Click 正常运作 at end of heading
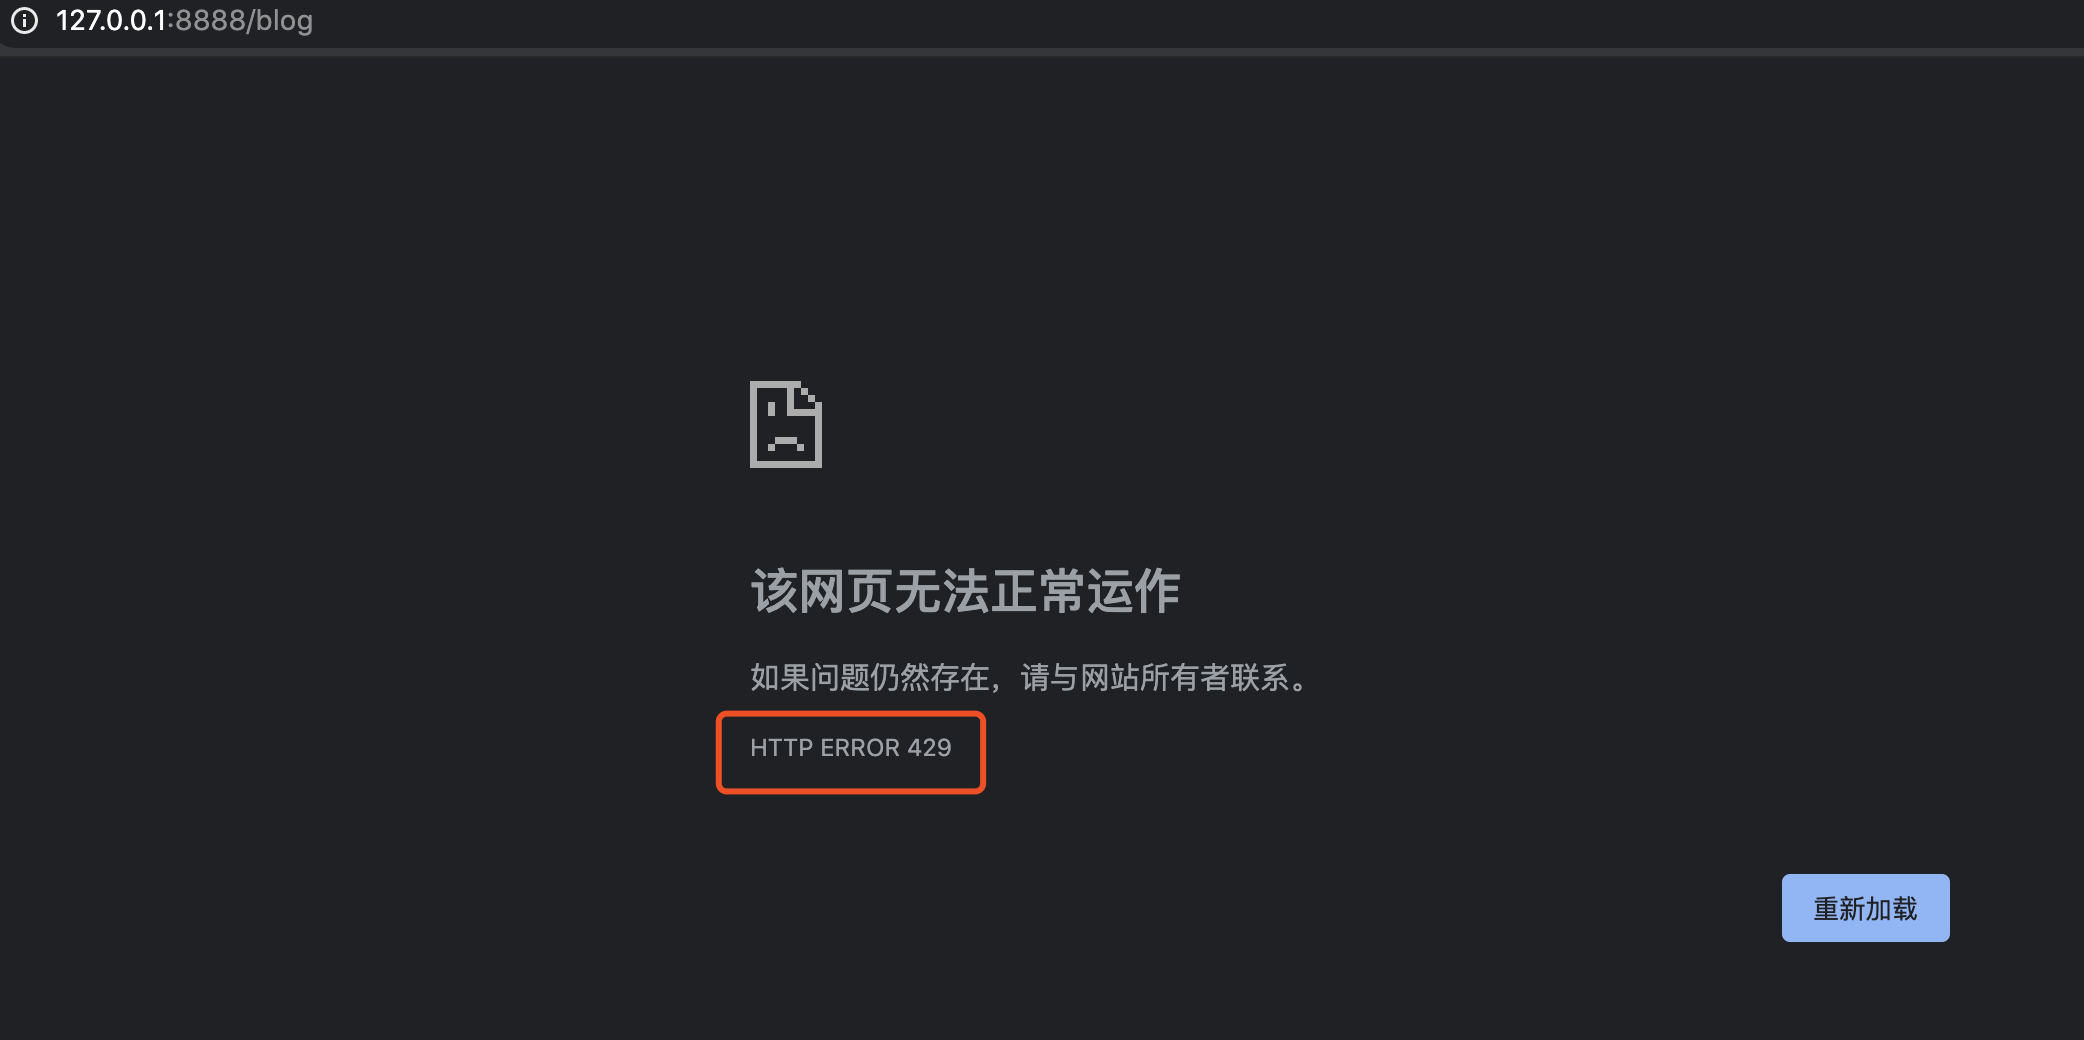Screen dimensions: 2084x1040 (1085, 591)
